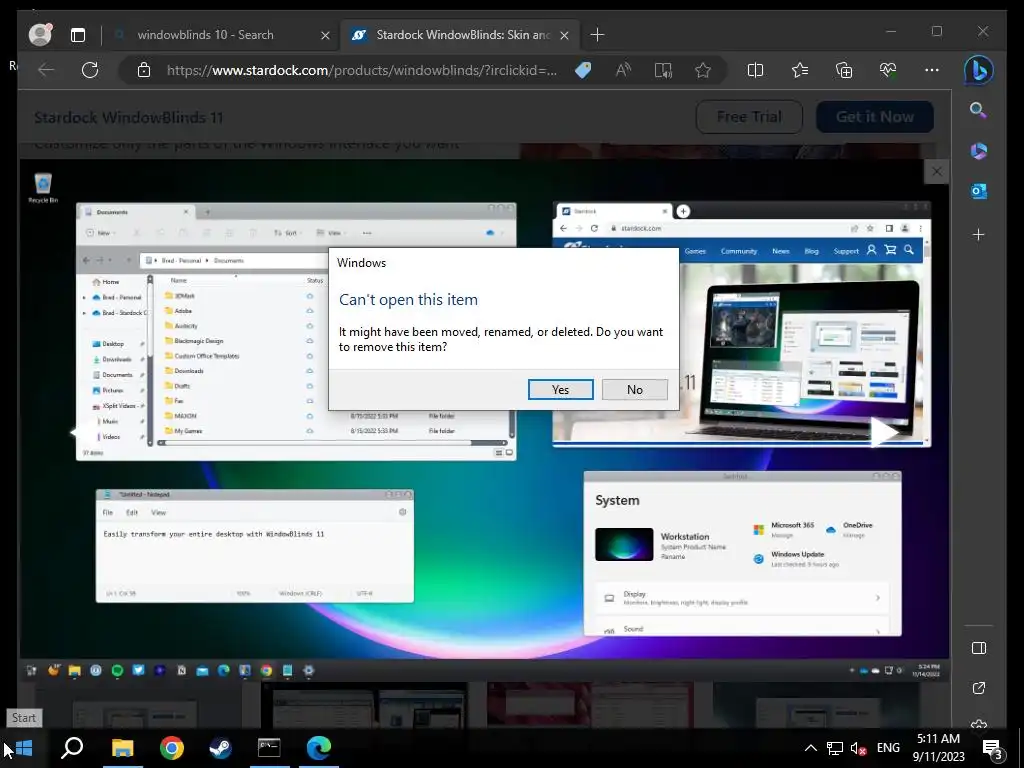View site information lock icon
The width and height of the screenshot is (1024, 768).
pyautogui.click(x=144, y=70)
